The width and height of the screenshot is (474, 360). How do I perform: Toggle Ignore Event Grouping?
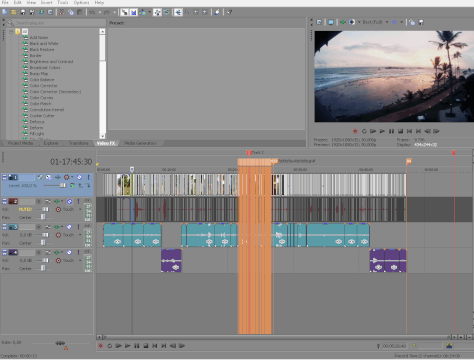pos(166,12)
